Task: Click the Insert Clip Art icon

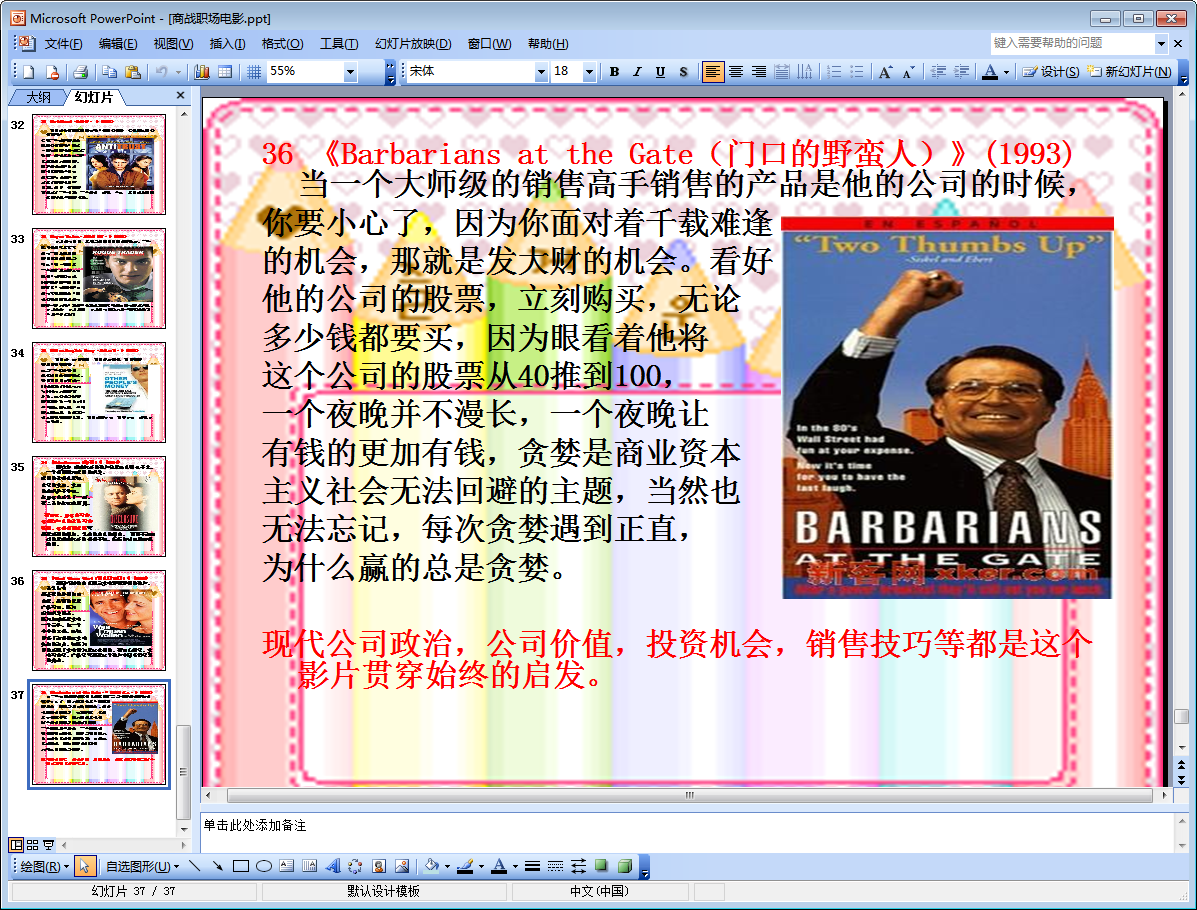Action: click(x=378, y=866)
